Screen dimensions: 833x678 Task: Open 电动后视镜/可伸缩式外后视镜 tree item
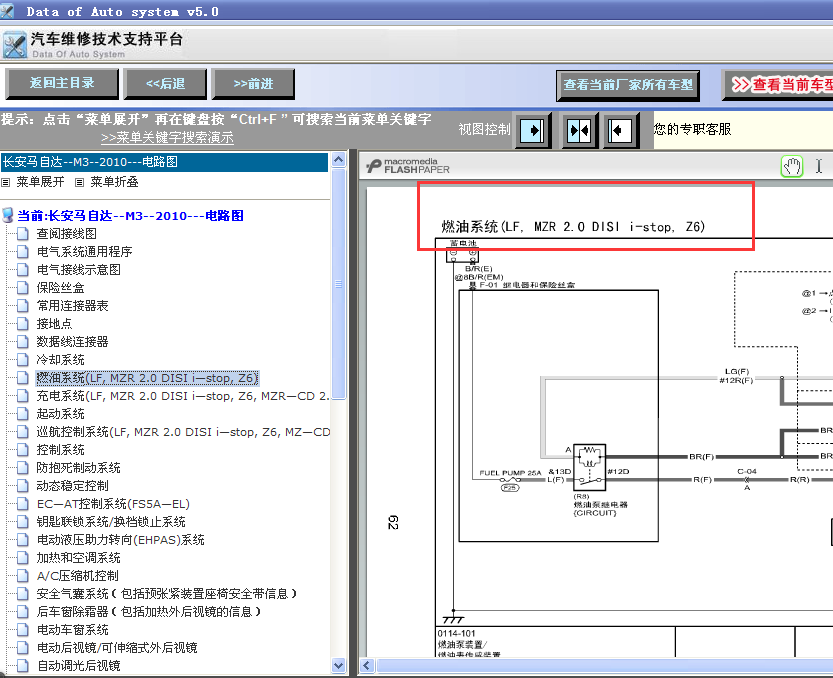coord(117,648)
